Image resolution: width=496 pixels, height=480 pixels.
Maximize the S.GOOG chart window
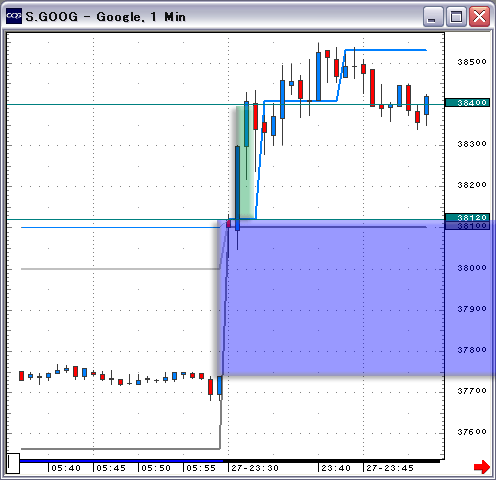[x=456, y=16]
